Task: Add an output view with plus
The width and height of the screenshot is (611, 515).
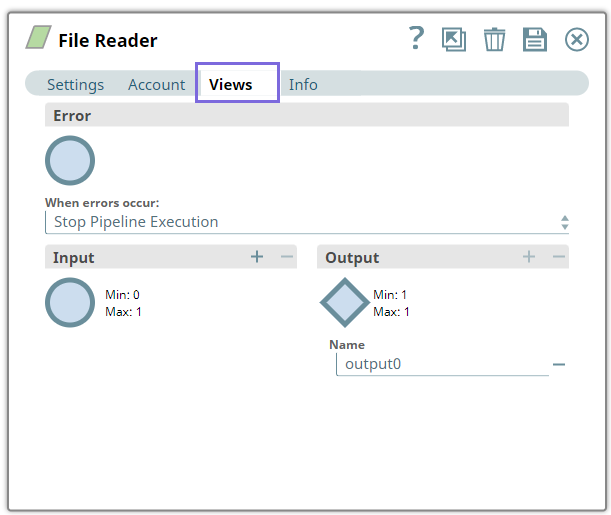Action: pyautogui.click(x=529, y=257)
